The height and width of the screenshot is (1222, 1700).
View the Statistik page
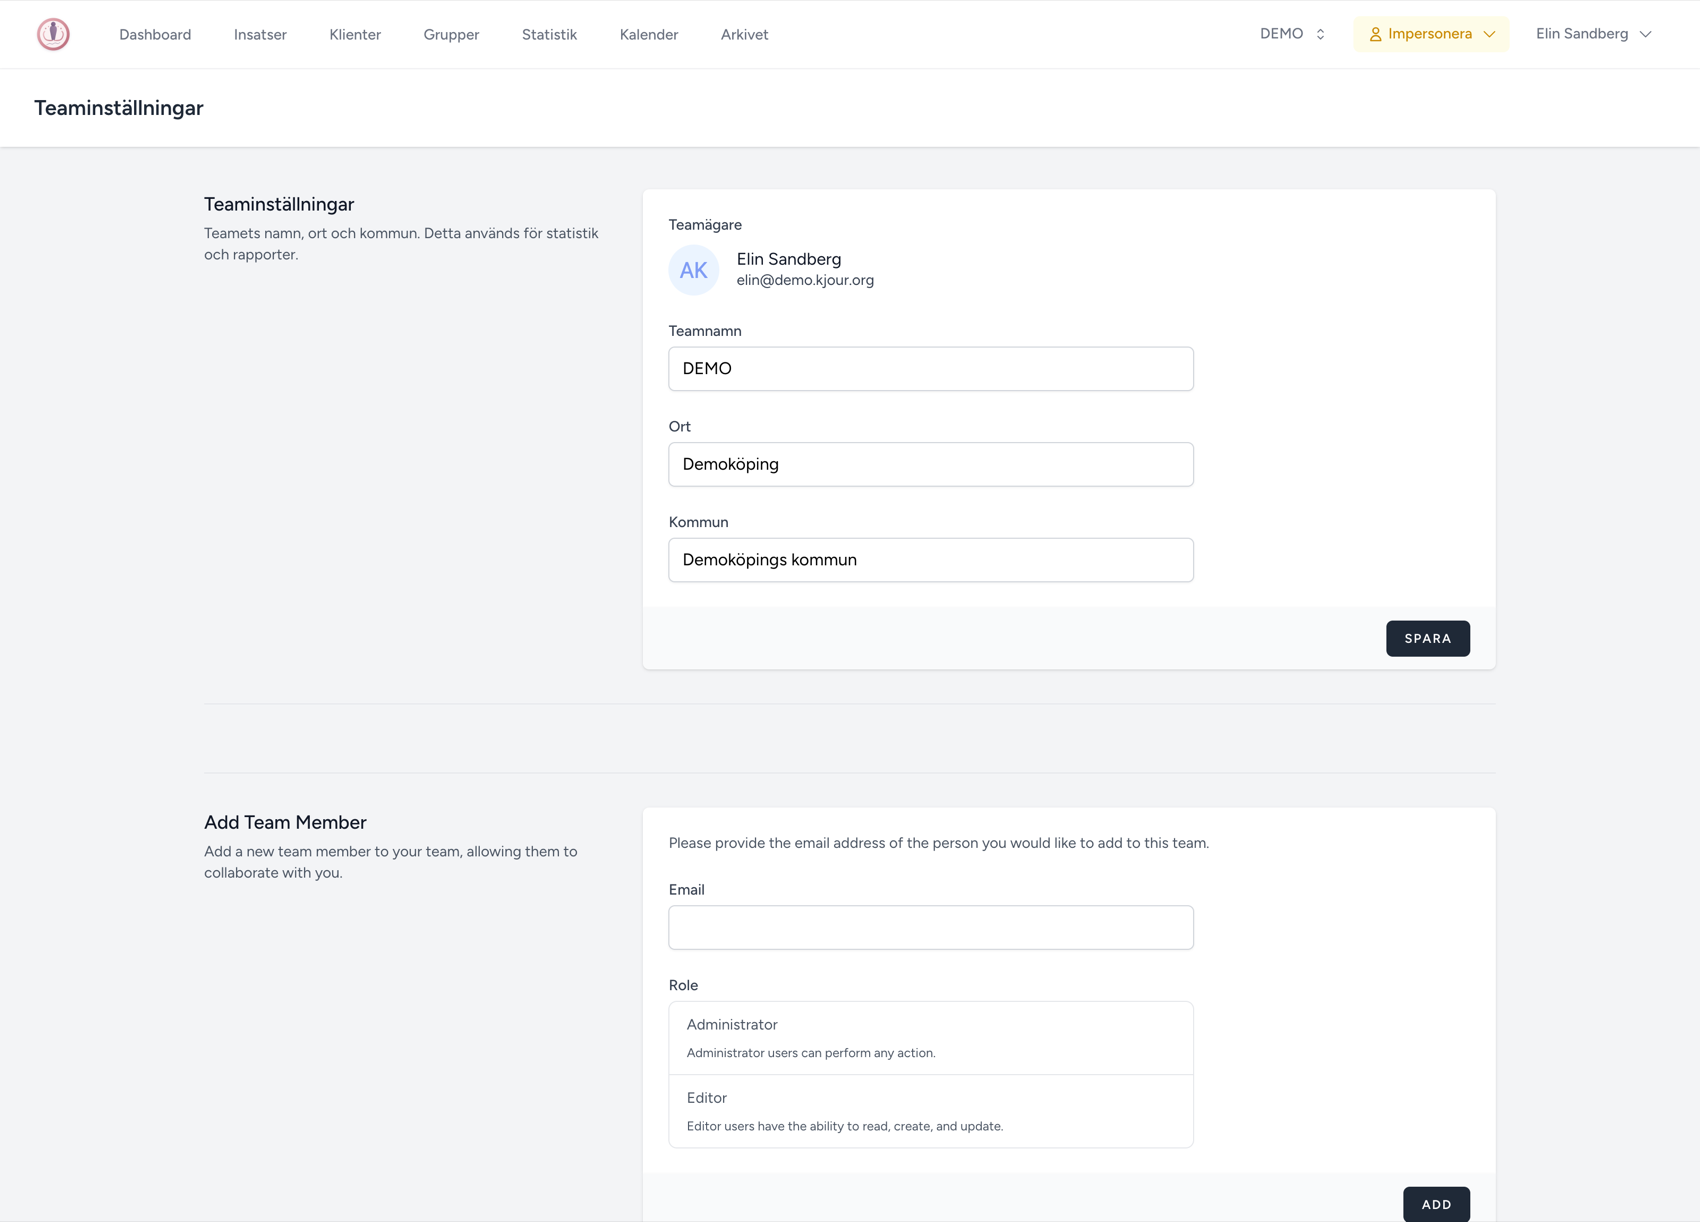pyautogui.click(x=549, y=34)
